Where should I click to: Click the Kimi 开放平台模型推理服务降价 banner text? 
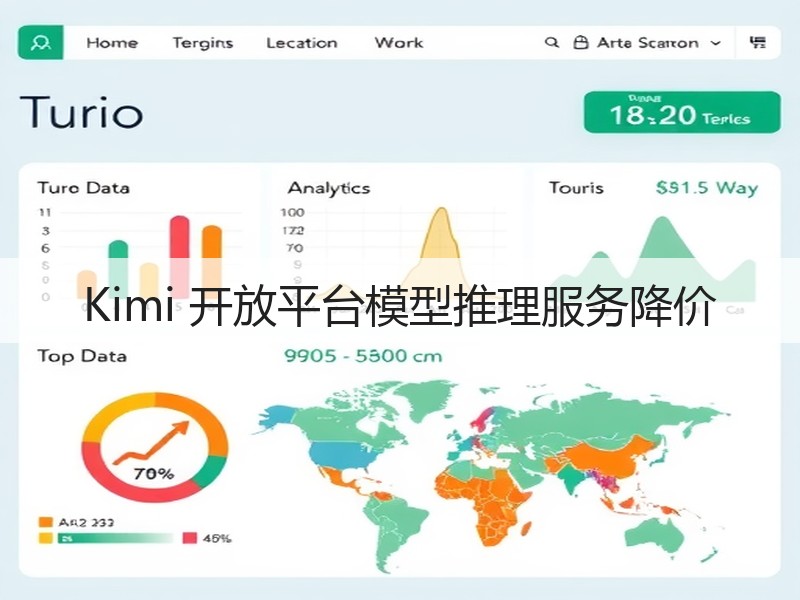399,307
